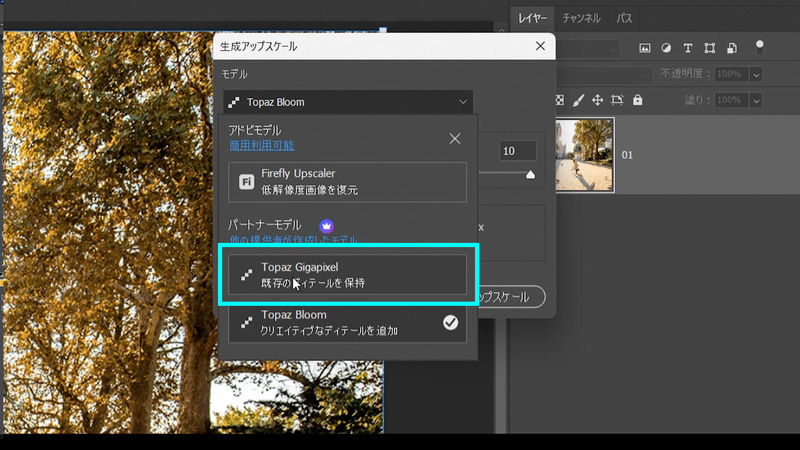800x450 pixels.
Task: Click the Firefly Fi icon
Action: (246, 182)
